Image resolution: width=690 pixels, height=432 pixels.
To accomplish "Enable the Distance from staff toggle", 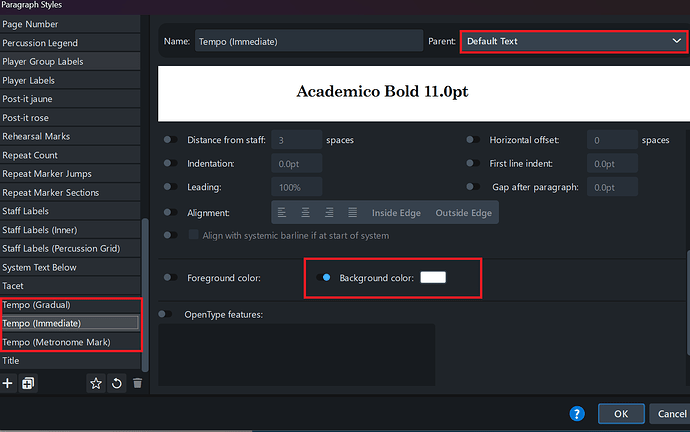I will pyautogui.click(x=171, y=140).
